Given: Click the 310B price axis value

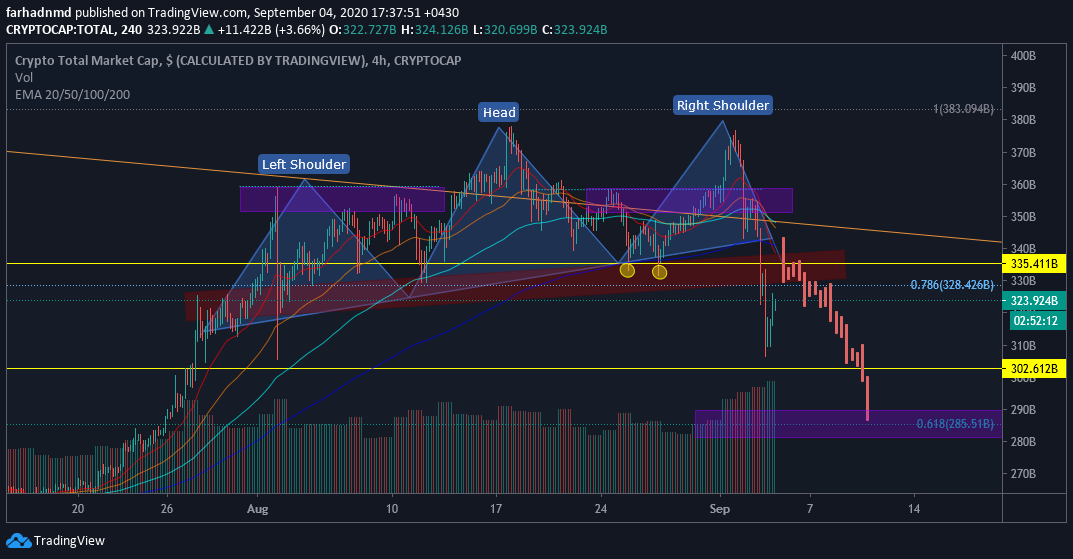Looking at the screenshot, I should click(1023, 346).
